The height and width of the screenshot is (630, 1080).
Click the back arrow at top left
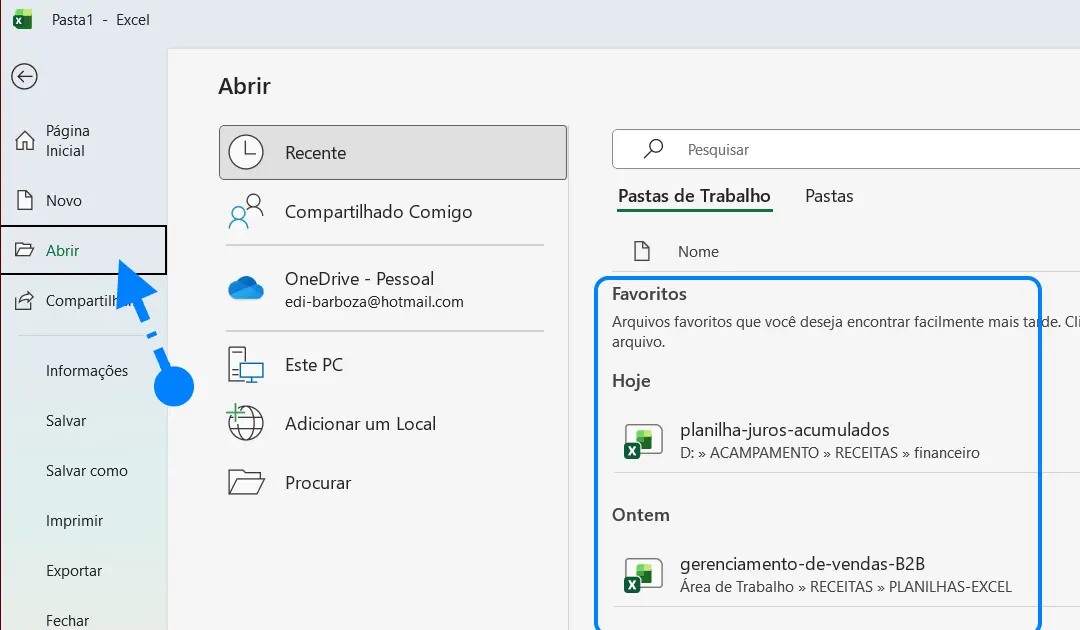click(24, 76)
